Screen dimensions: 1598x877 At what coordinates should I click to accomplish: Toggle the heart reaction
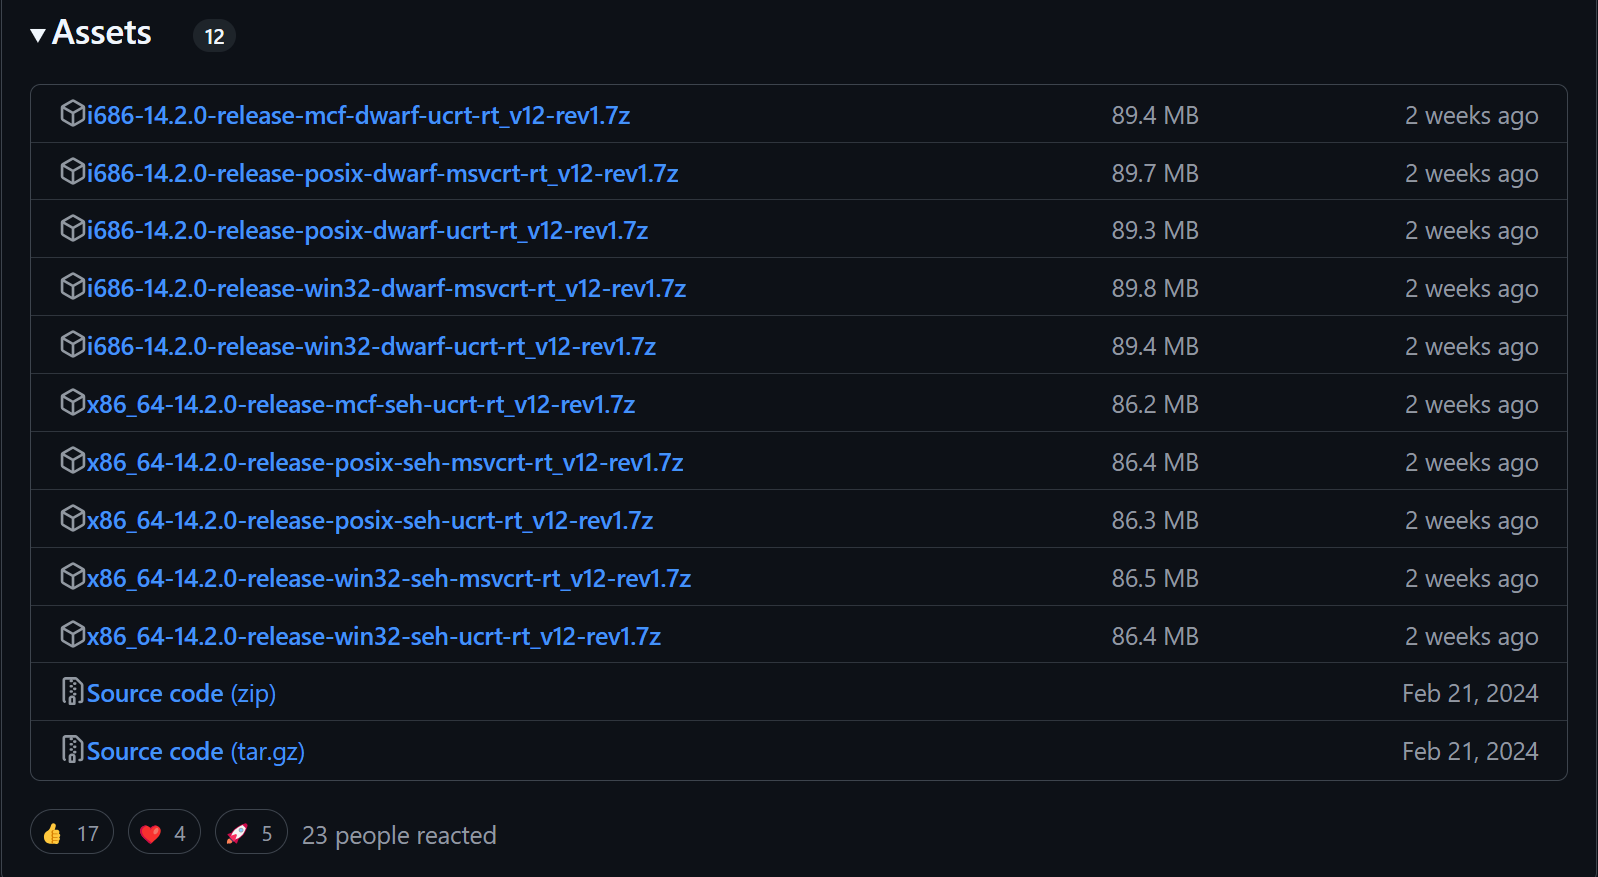pos(164,833)
